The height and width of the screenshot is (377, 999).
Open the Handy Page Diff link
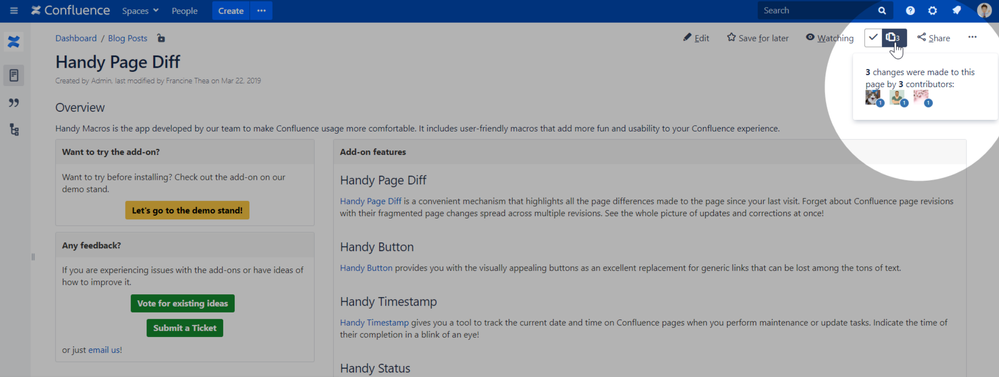(371, 201)
